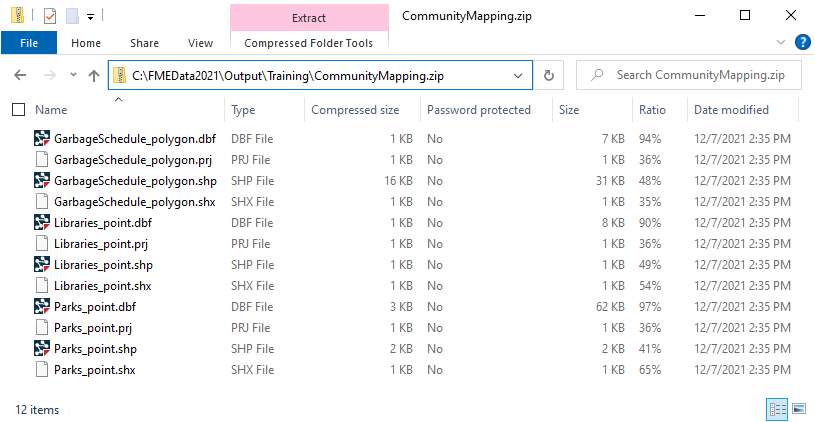The height and width of the screenshot is (422, 815).
Task: Click the file name Libraries_point.dbf
Action: pyautogui.click(x=103, y=223)
